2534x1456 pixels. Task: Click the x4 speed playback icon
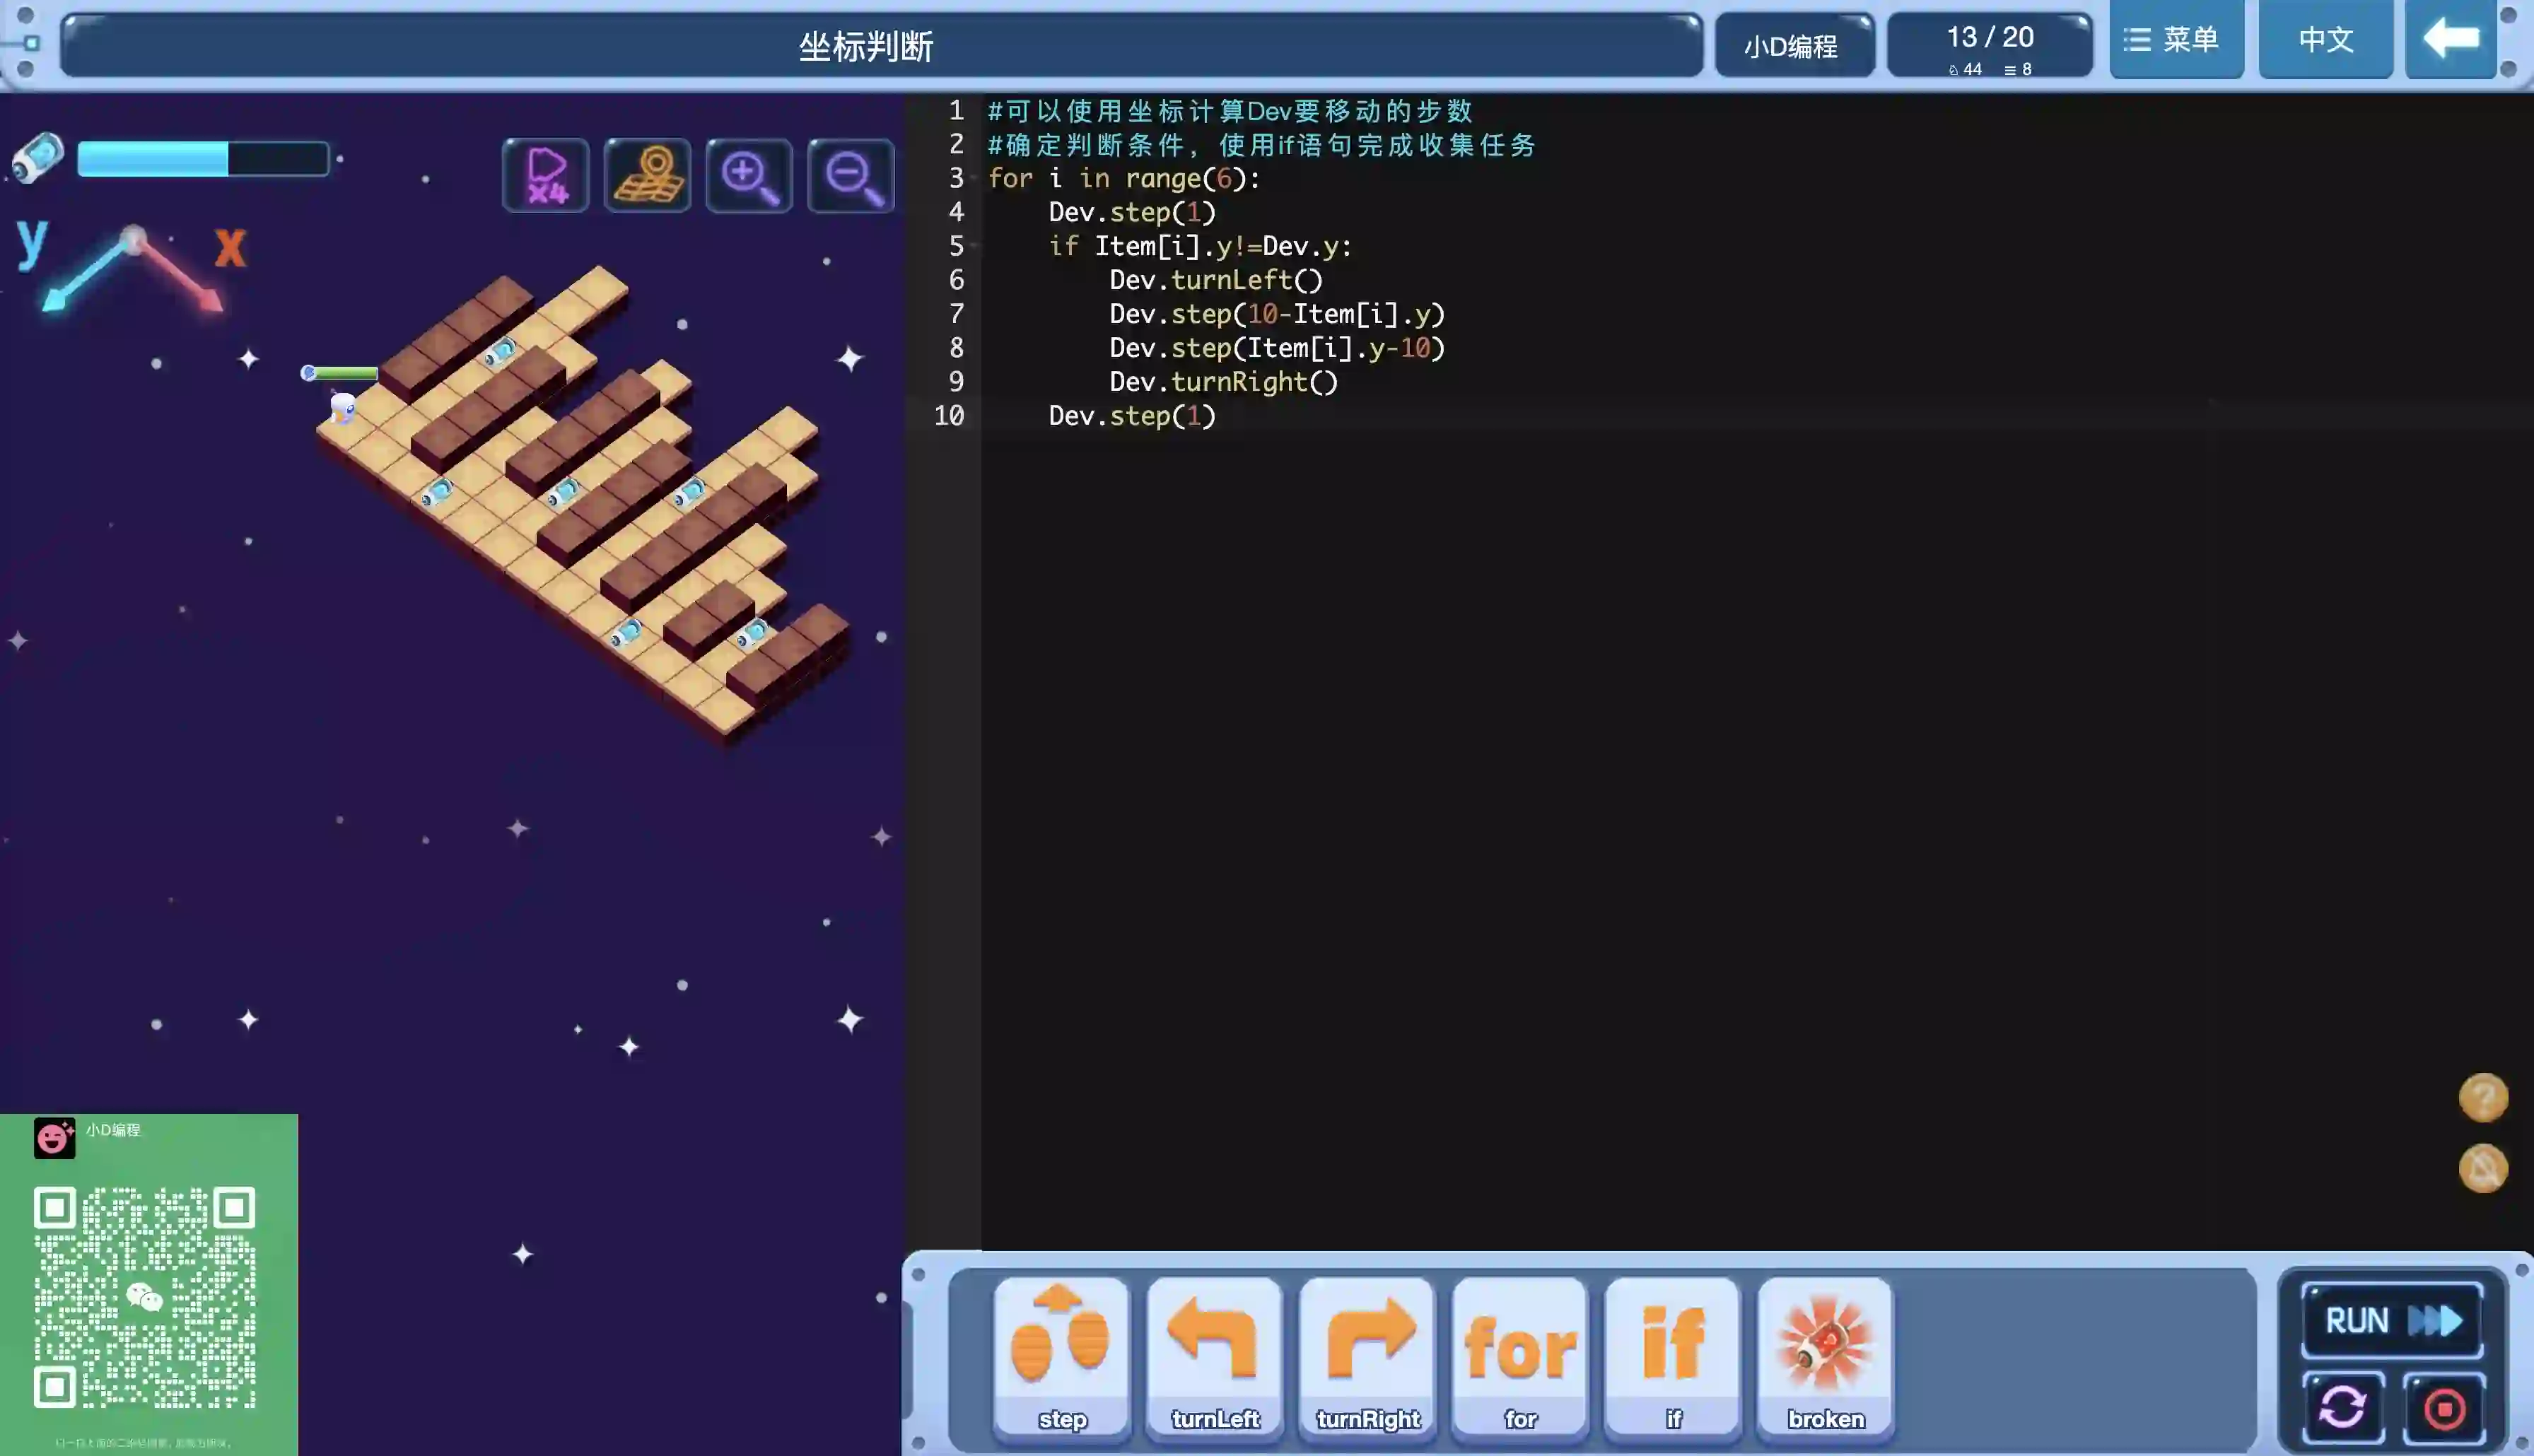point(545,175)
